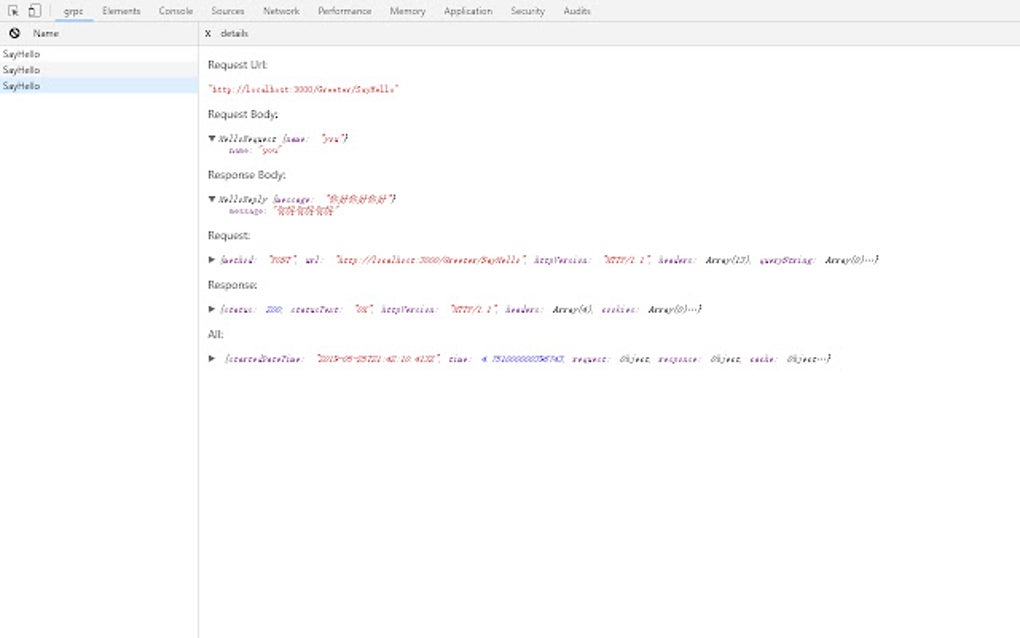
Task: Open the Security tab
Action: pos(527,11)
